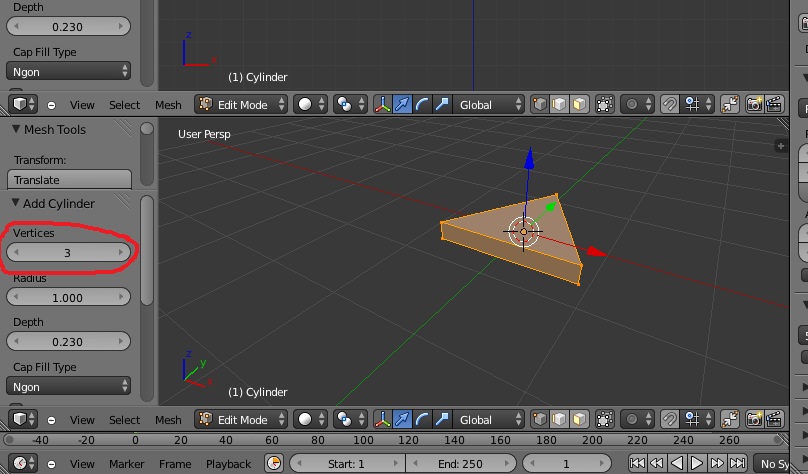
Task: Open viewport shading selector in upper 3D header
Action: point(312,104)
